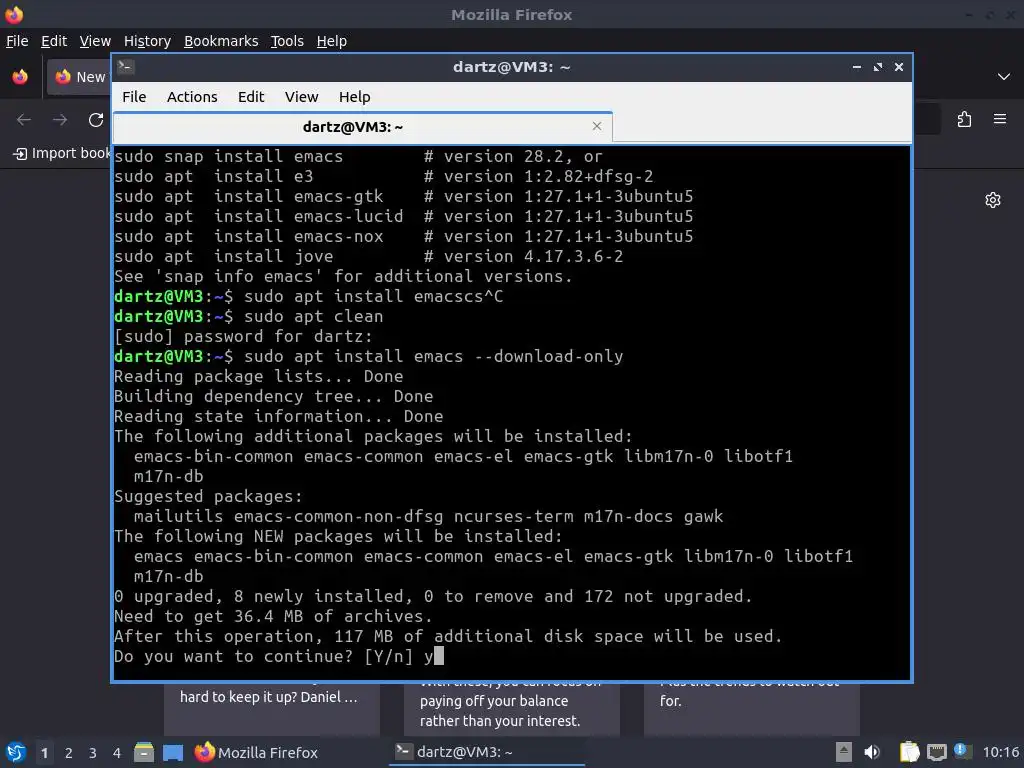Activate the Mozilla Firefox taskbar entry

(x=257, y=752)
